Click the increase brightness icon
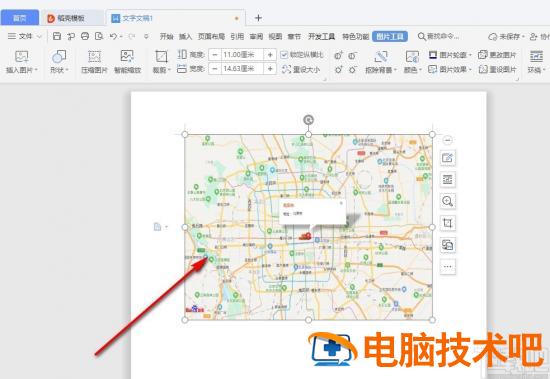 coord(338,69)
